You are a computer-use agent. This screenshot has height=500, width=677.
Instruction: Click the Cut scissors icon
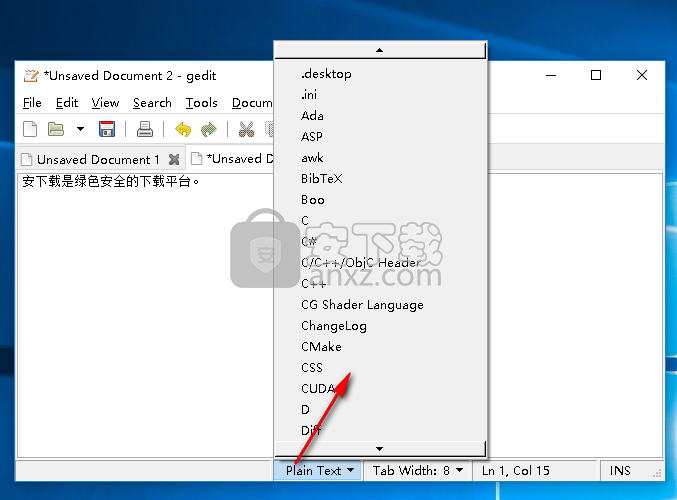[x=247, y=129]
